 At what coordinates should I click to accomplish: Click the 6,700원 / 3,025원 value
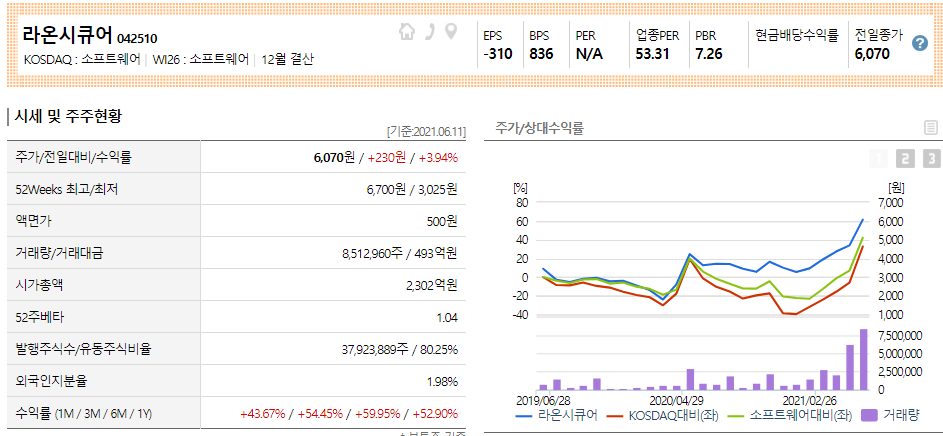[x=412, y=189]
